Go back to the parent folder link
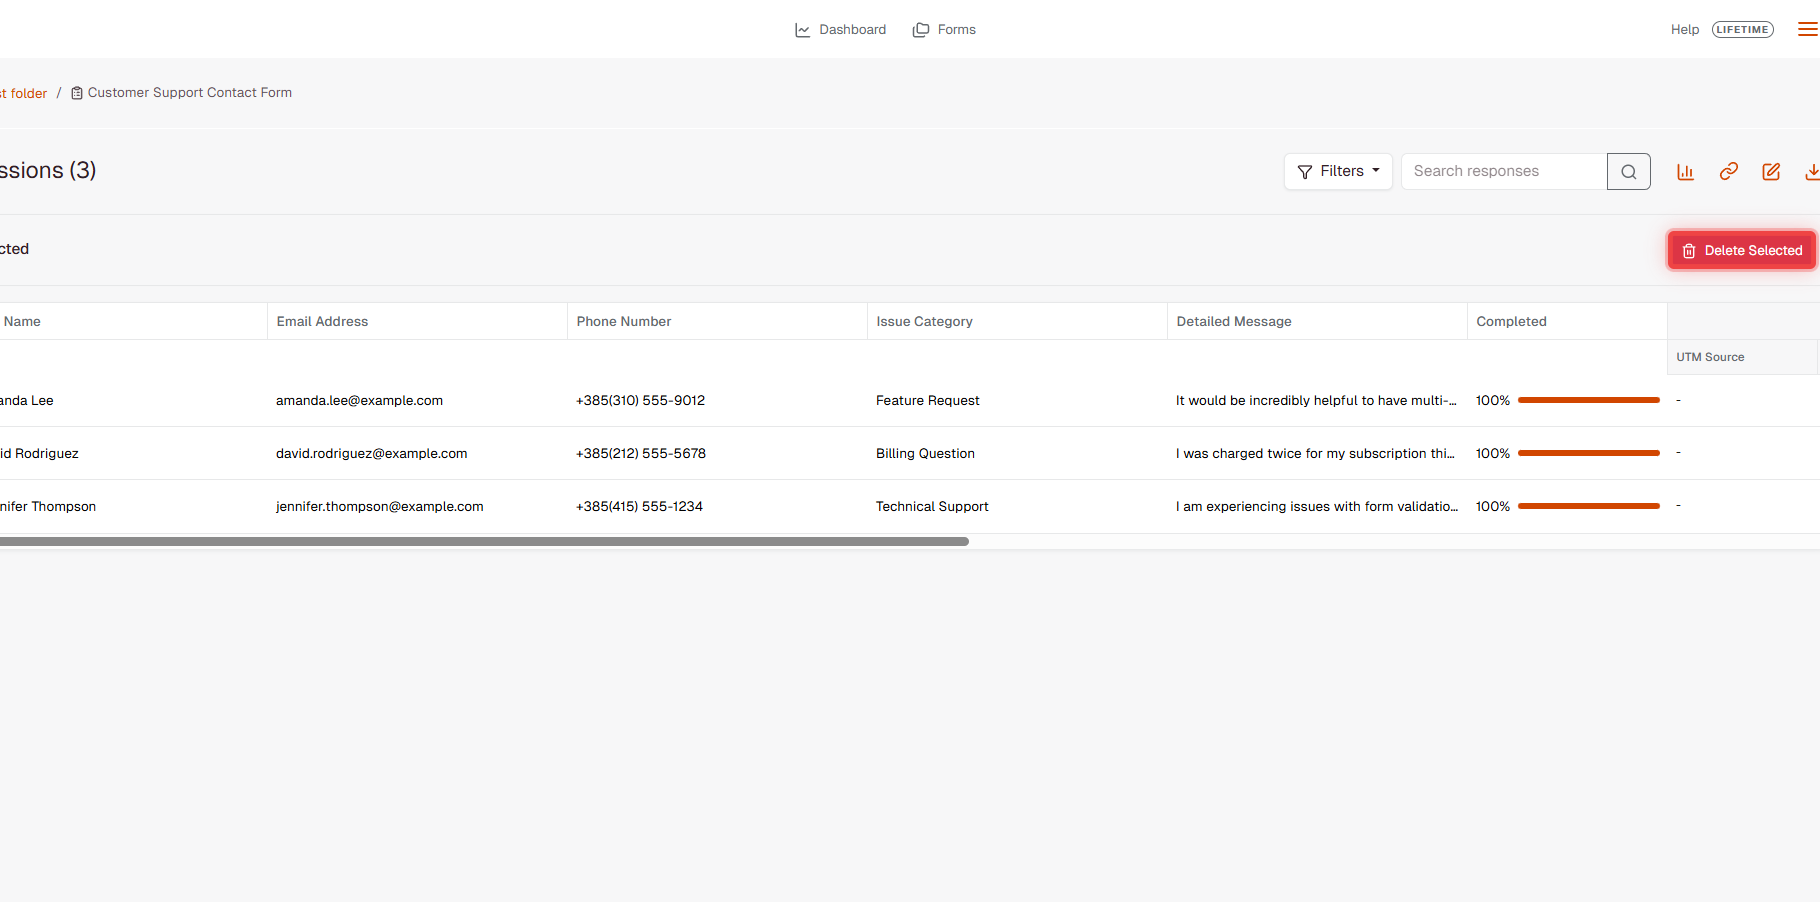The height and width of the screenshot is (902, 1820). coord(24,93)
